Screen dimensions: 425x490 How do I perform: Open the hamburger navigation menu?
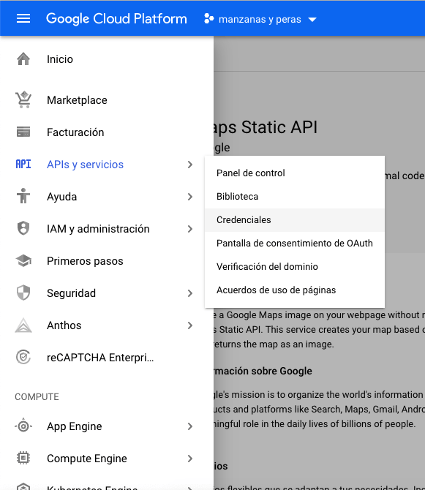click(x=23, y=19)
